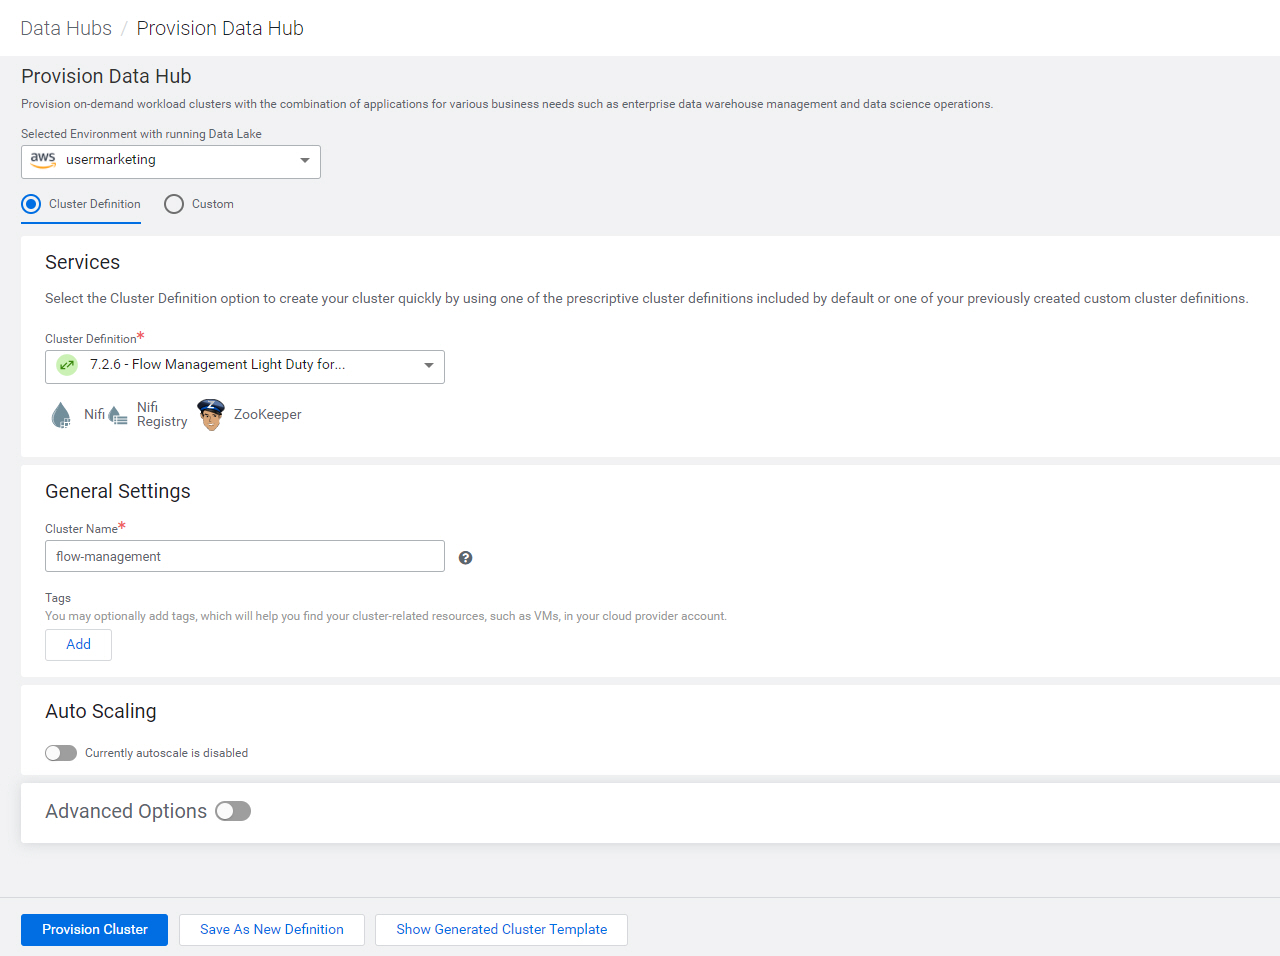Screen dimensions: 1280x956
Task: Click the Provision Cluster button
Action: point(94,930)
